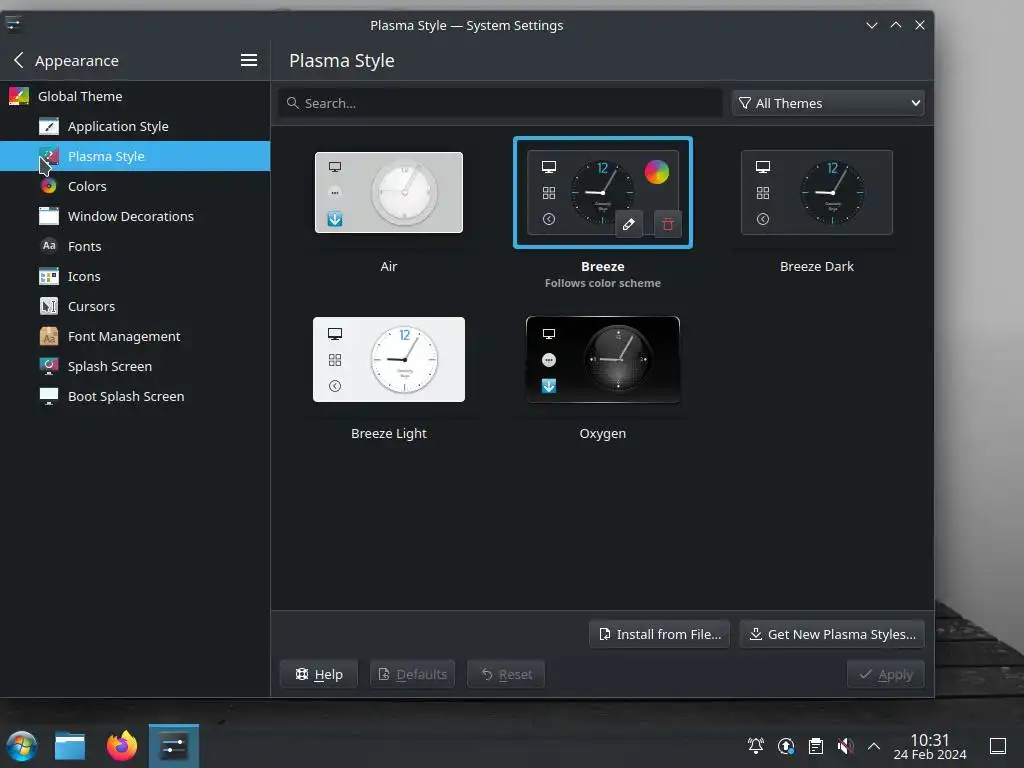Go back using the Appearance arrow
Image resolution: width=1024 pixels, height=768 pixels.
(19, 60)
